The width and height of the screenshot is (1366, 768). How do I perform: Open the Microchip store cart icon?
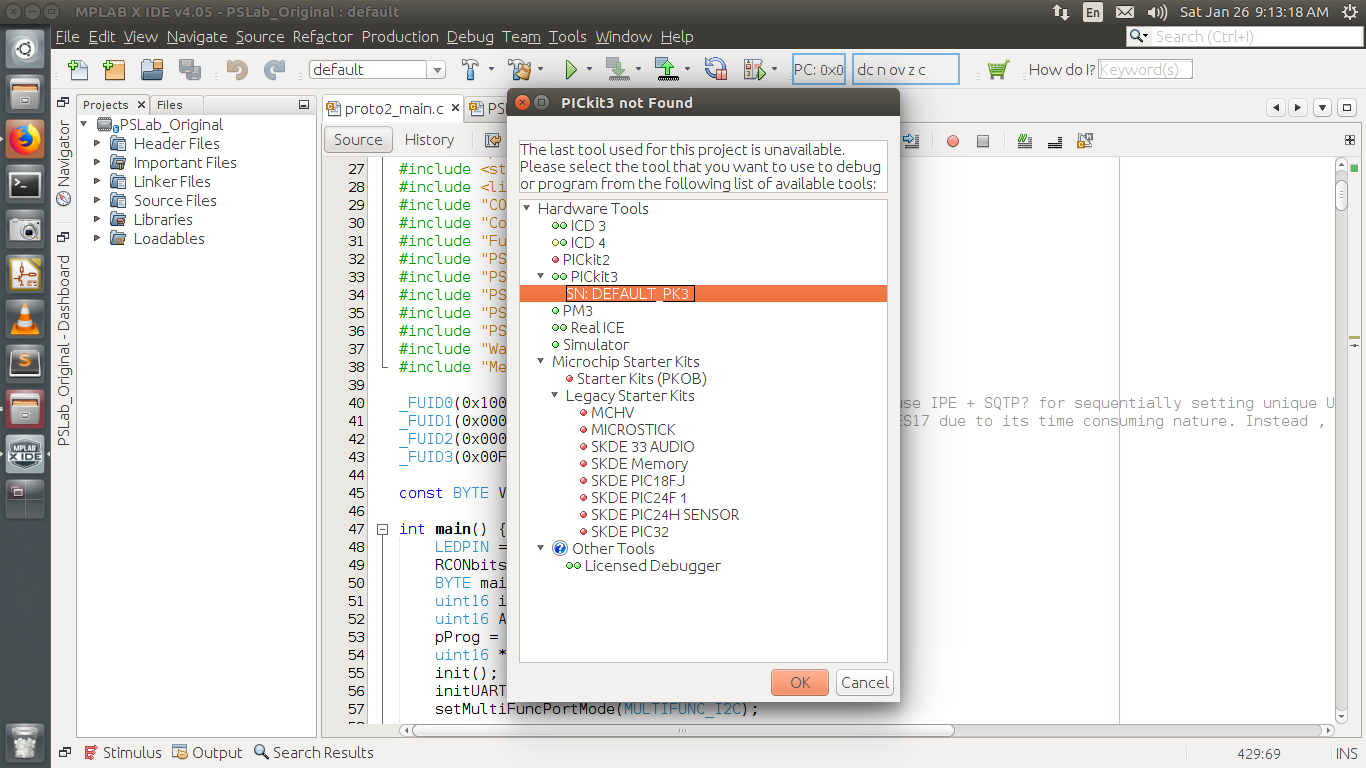997,70
